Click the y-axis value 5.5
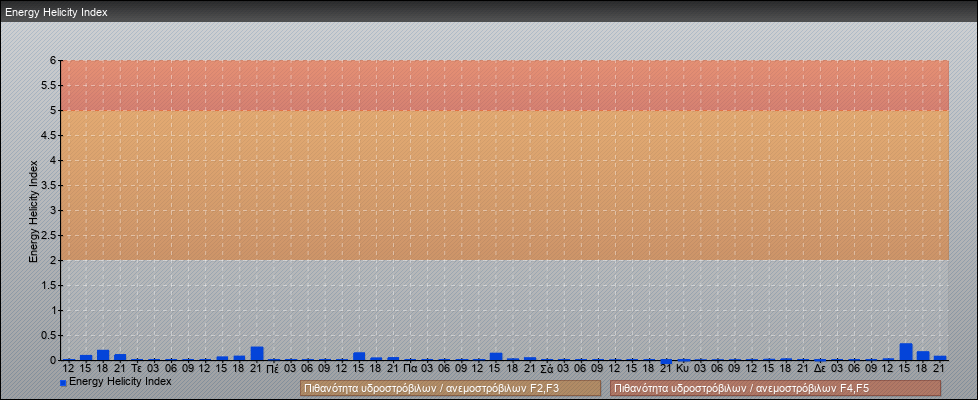The width and height of the screenshot is (978, 400). [50, 85]
